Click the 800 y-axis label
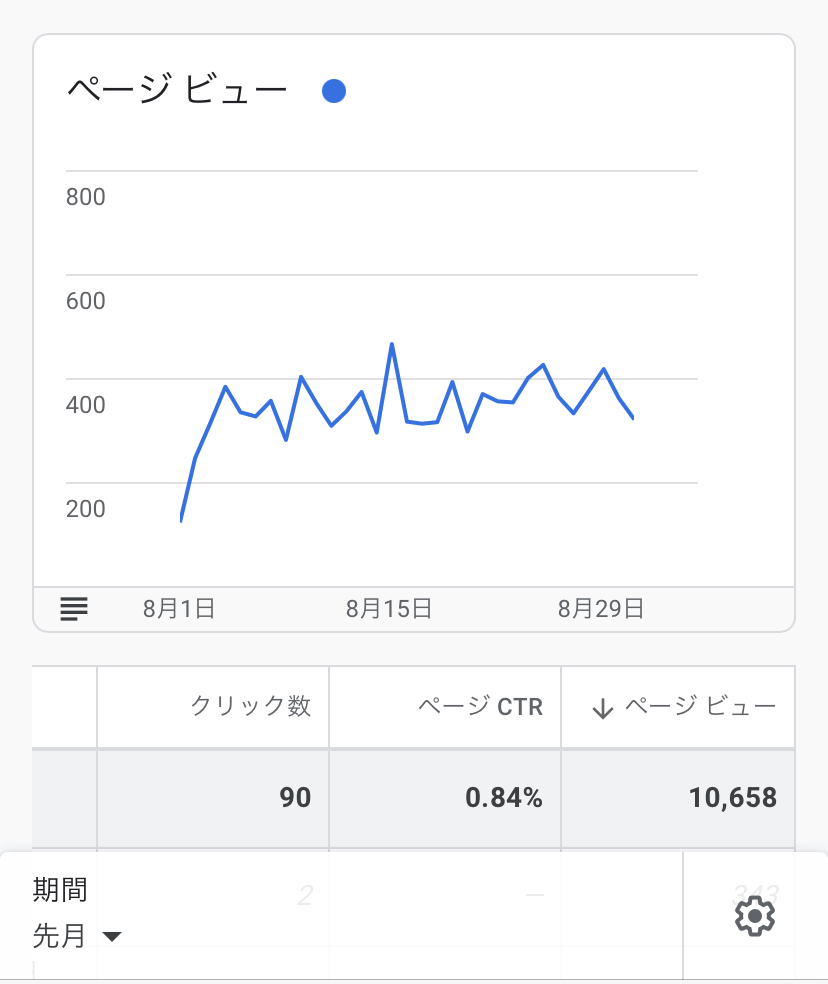The image size is (828, 984). (x=86, y=197)
